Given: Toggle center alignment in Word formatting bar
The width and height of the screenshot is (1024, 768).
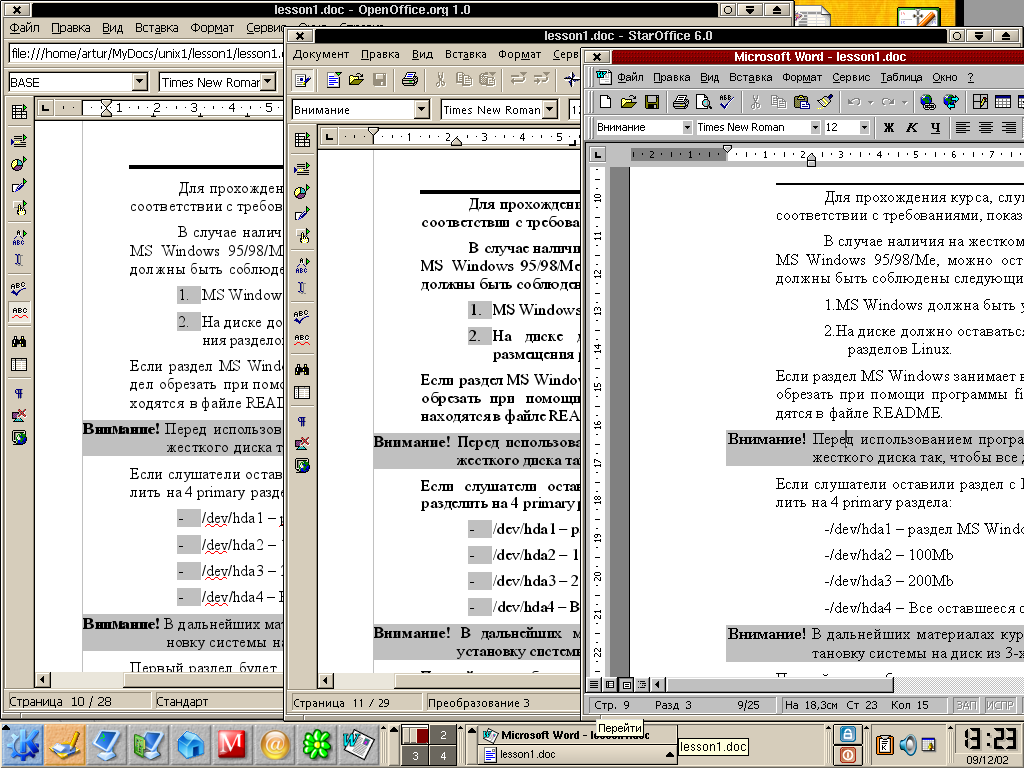Looking at the screenshot, I should (x=985, y=127).
